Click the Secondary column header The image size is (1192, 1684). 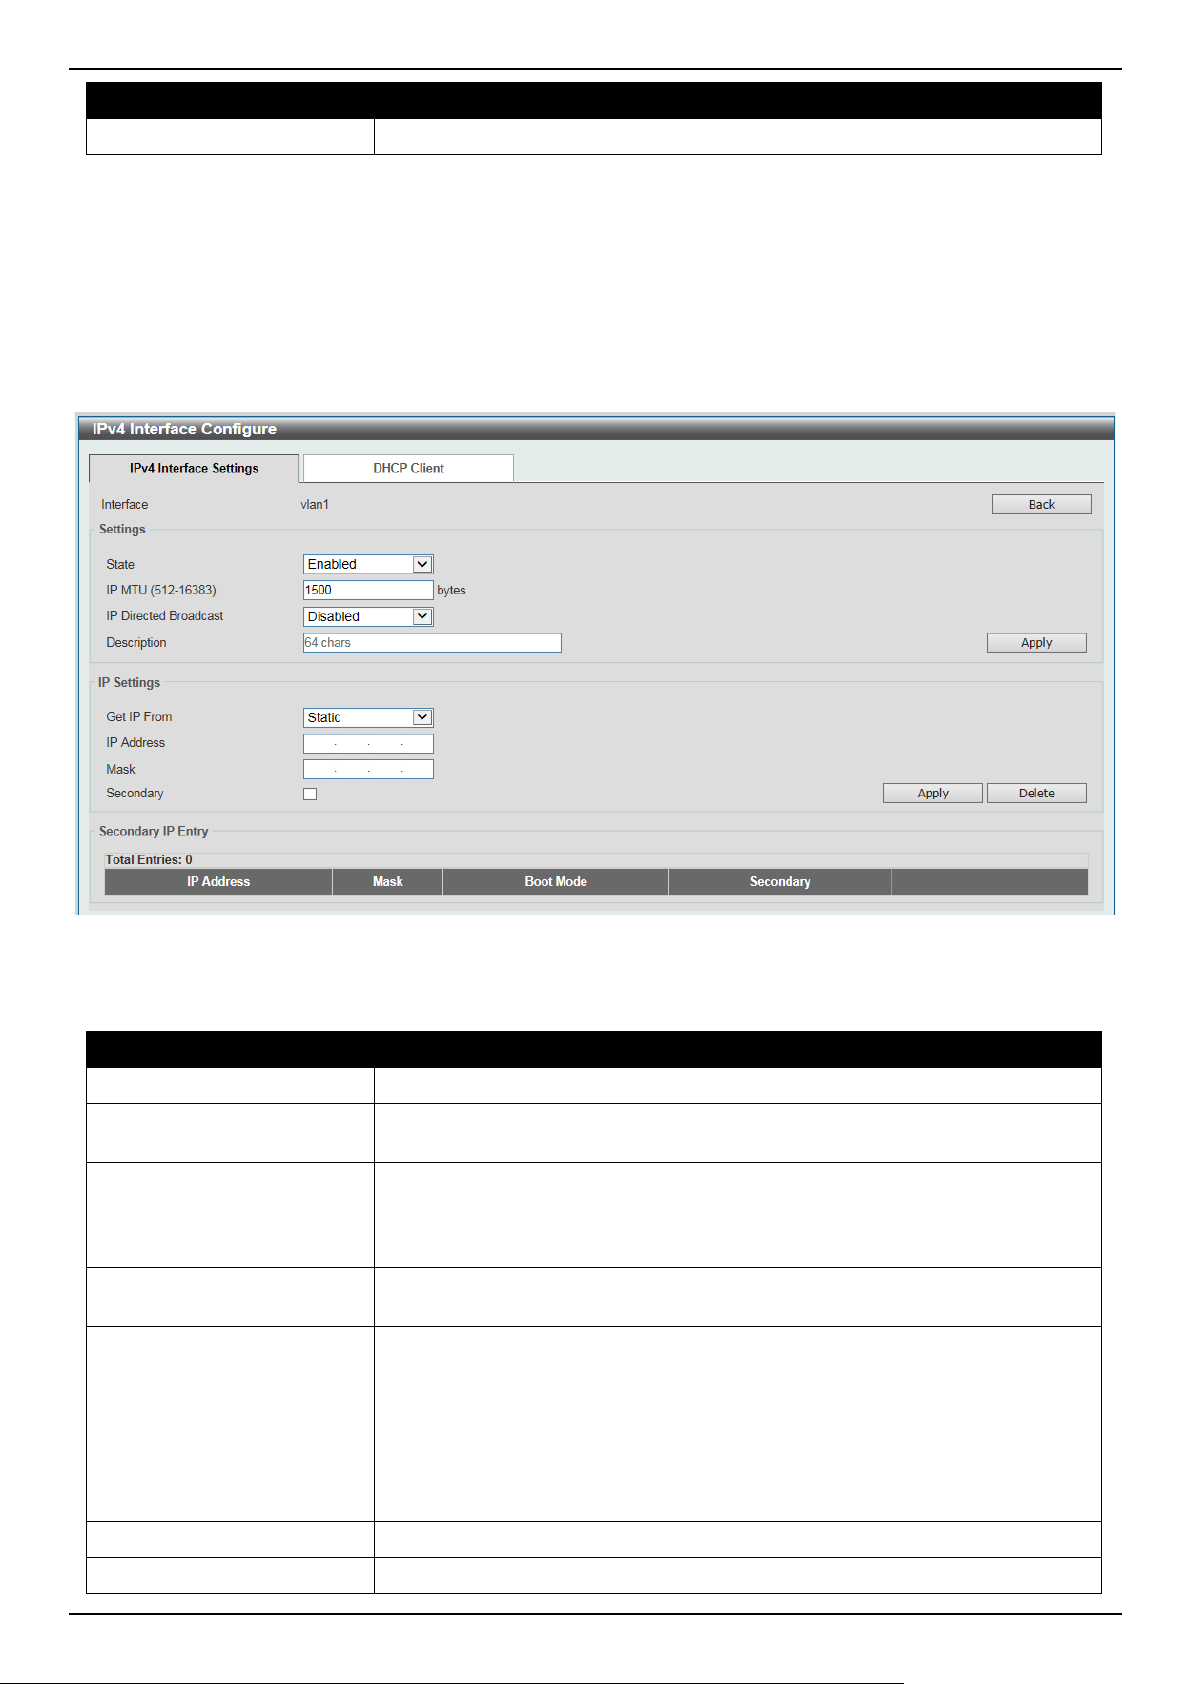(x=780, y=881)
